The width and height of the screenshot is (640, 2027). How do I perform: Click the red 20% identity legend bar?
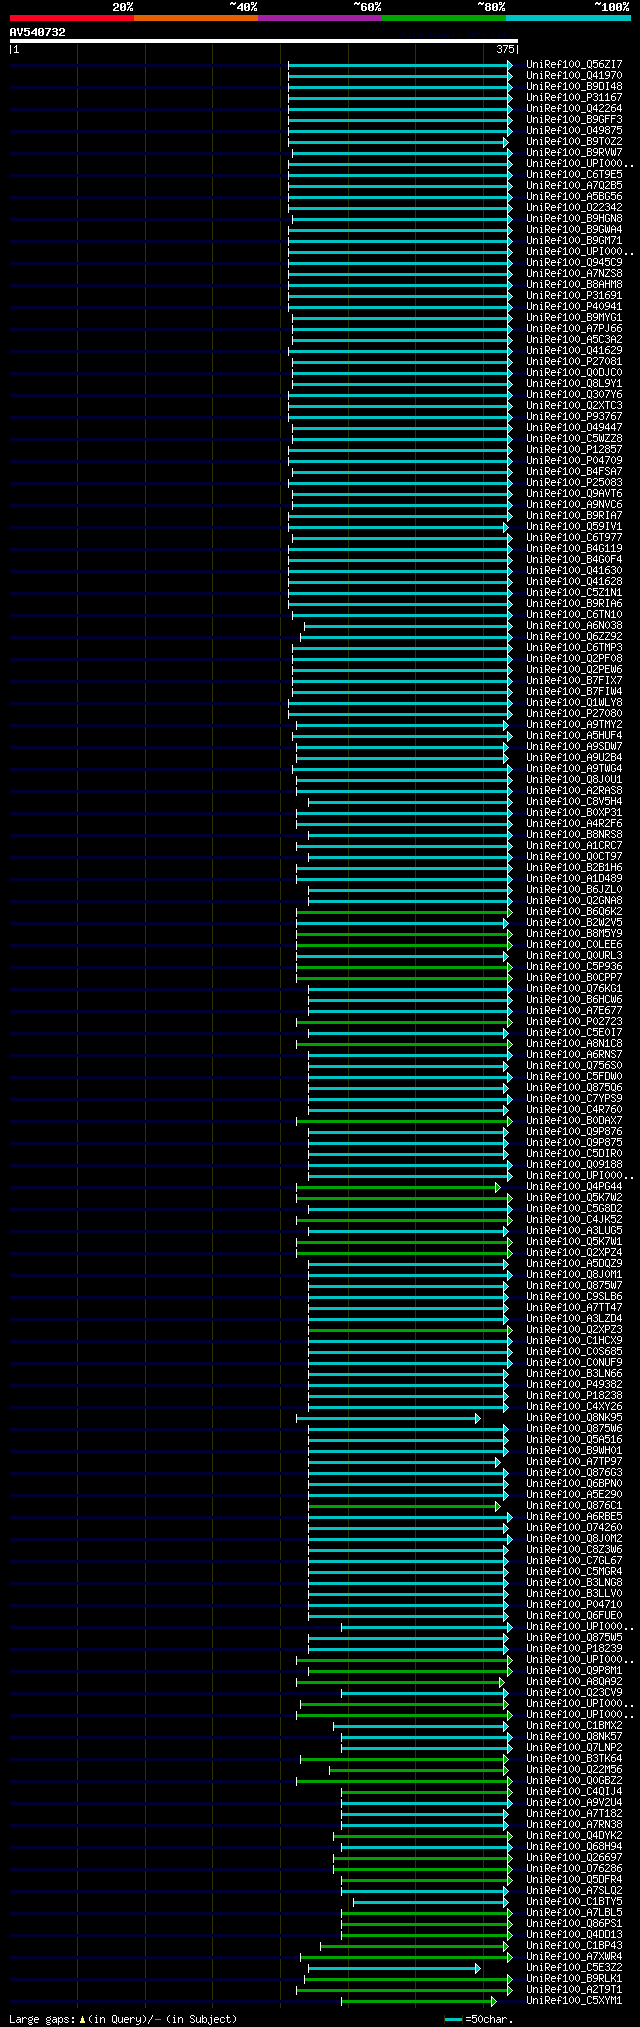[72, 17]
